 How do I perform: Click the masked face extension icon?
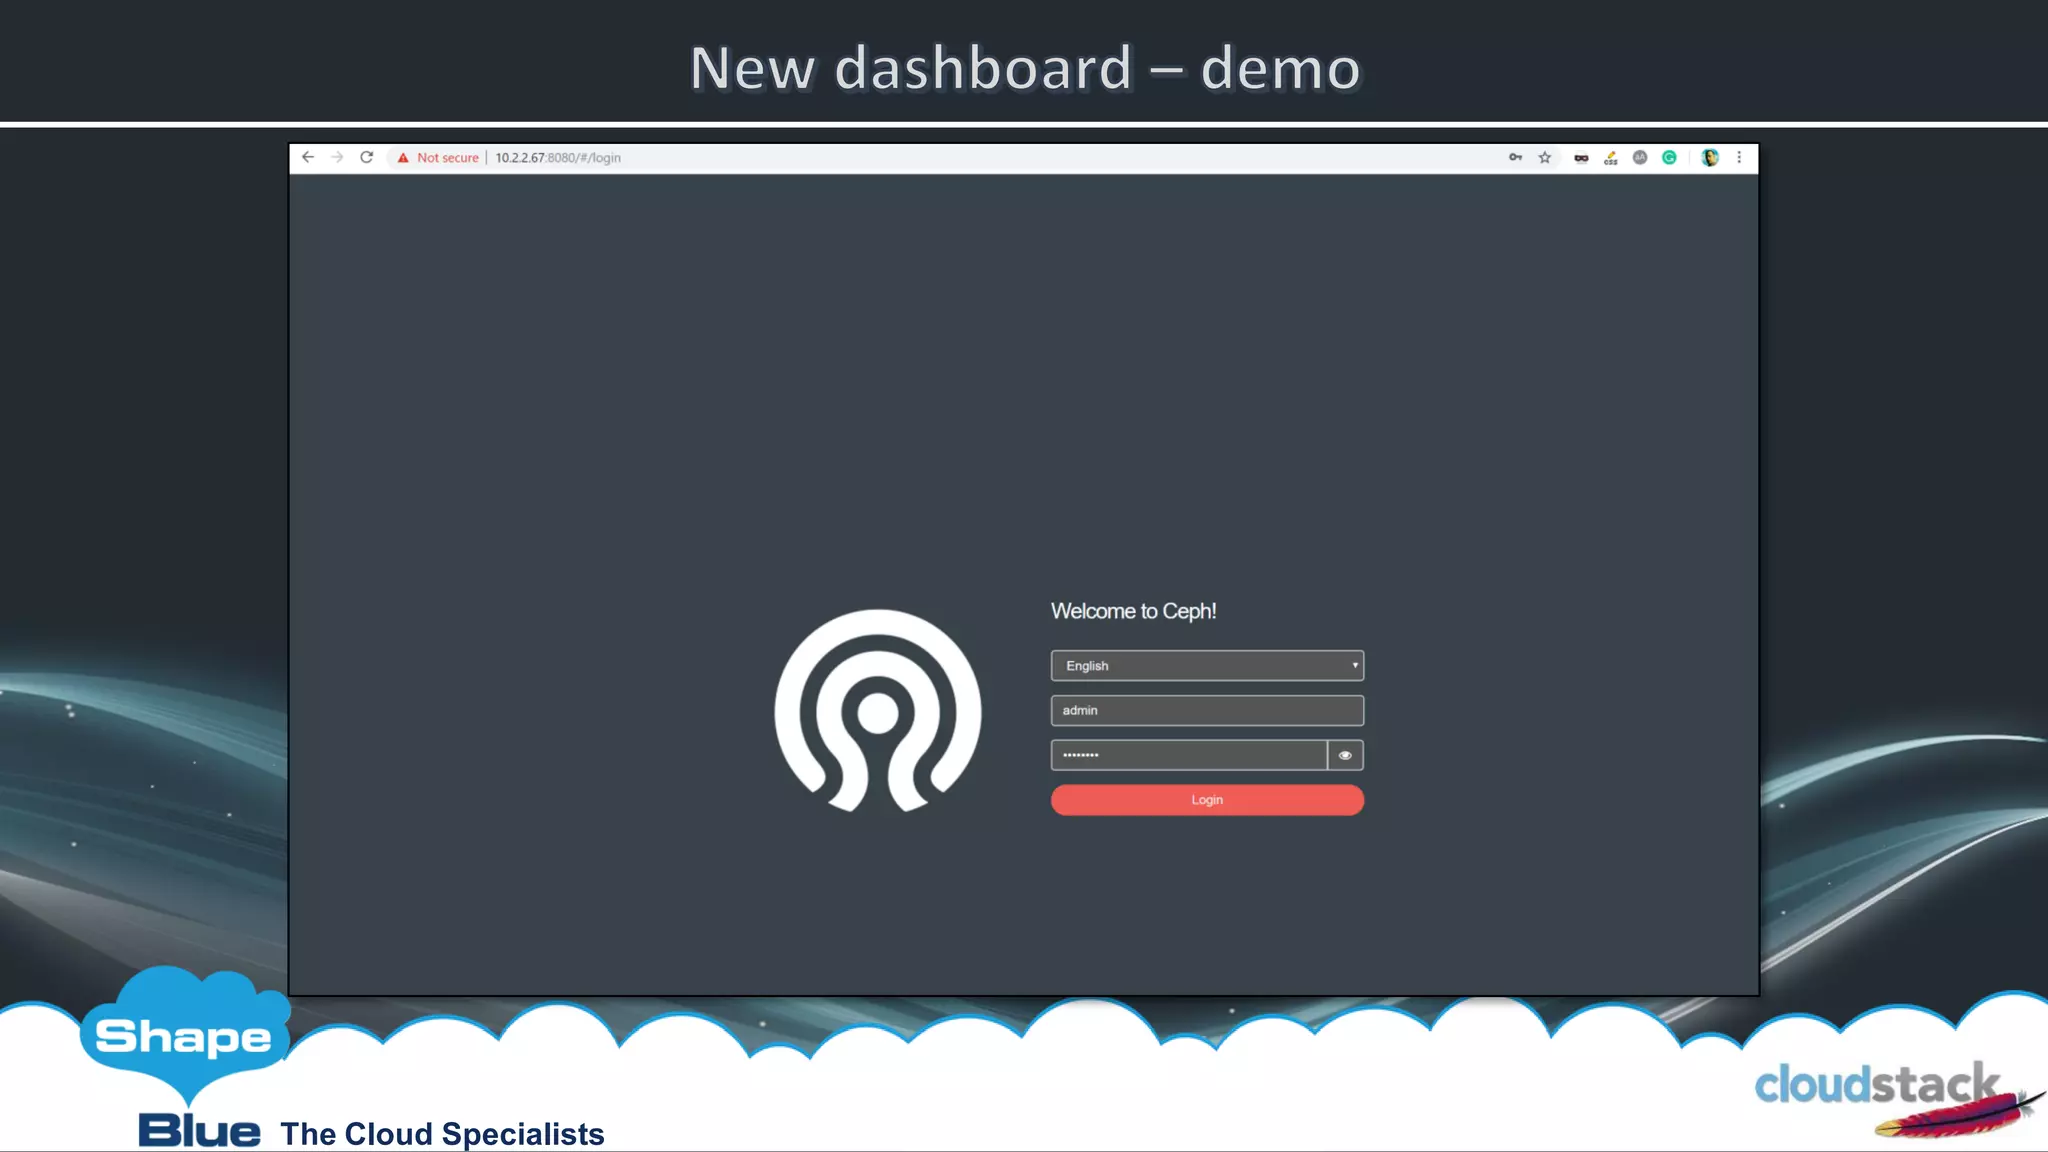coord(1581,158)
